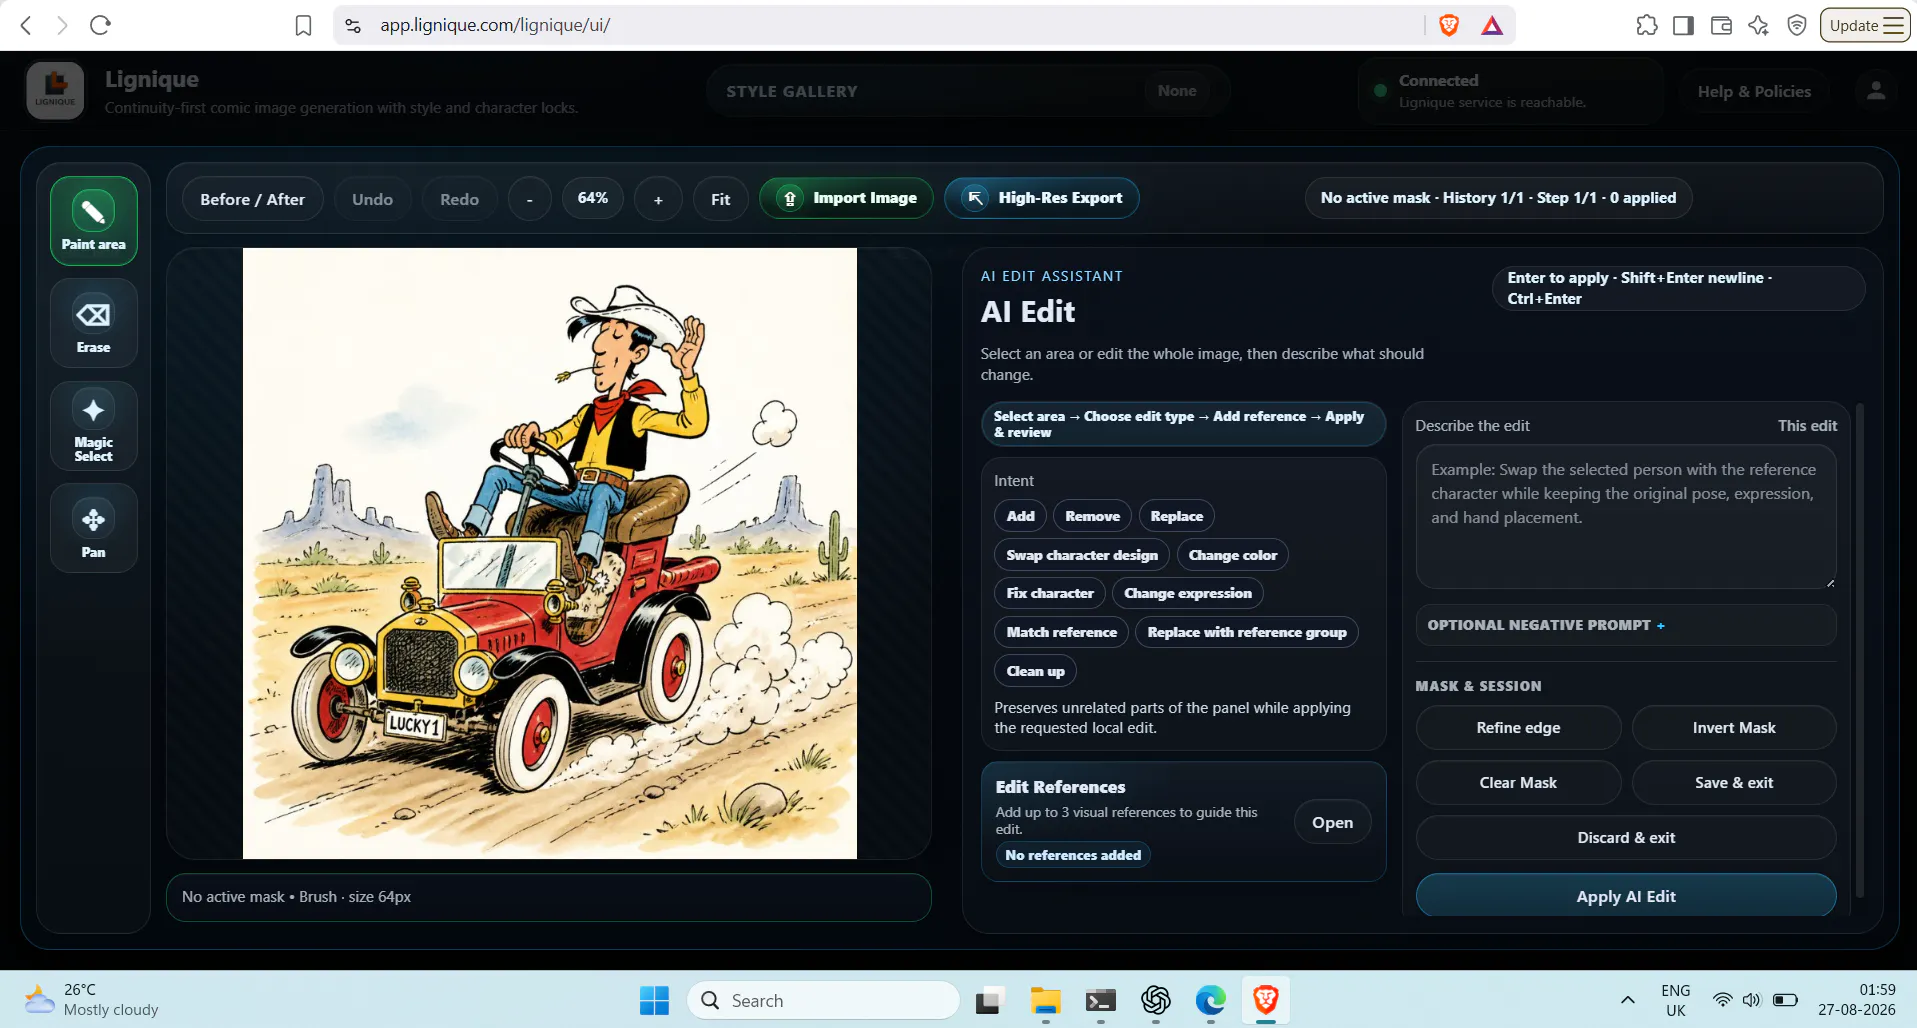Show hidden system tray icons
Image resolution: width=1917 pixels, height=1028 pixels.
point(1628,1000)
